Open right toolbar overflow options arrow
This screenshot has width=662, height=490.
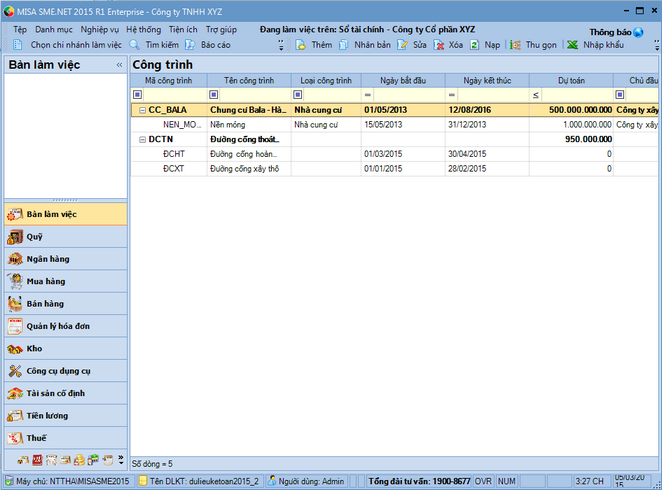(657, 45)
